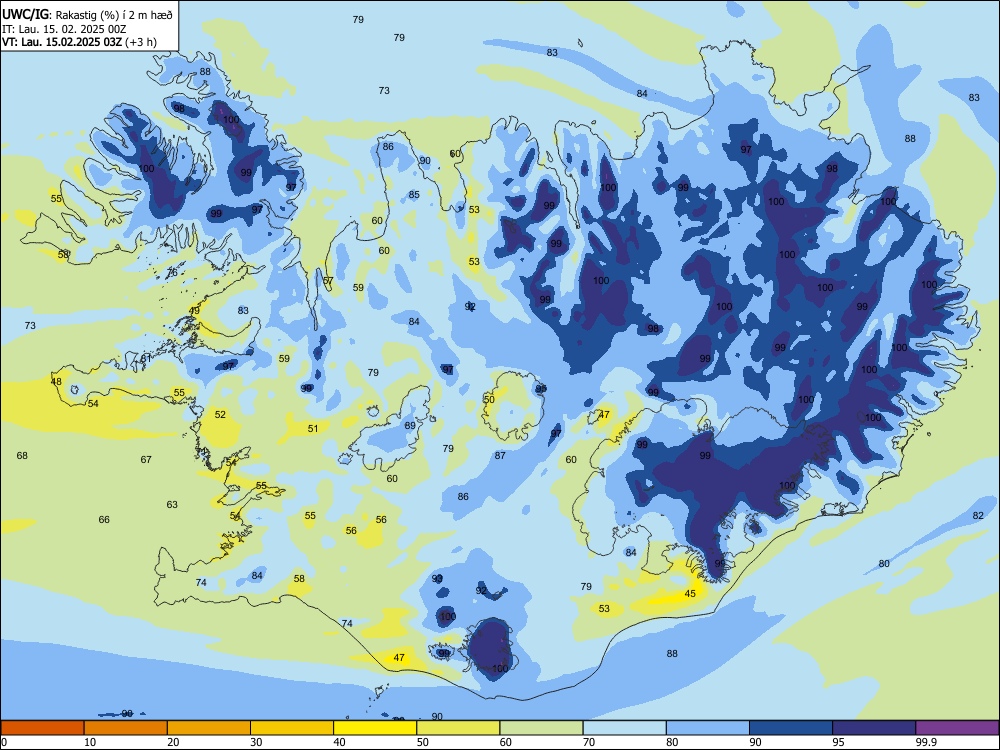Click the legend tick label '40'
Viewport: 1000px width, 750px height.
pos(340,742)
